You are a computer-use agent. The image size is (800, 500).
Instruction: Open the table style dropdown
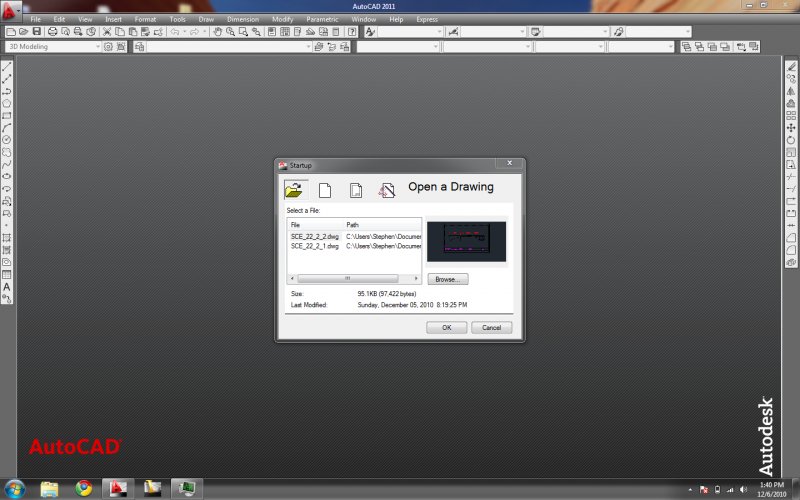576,32
